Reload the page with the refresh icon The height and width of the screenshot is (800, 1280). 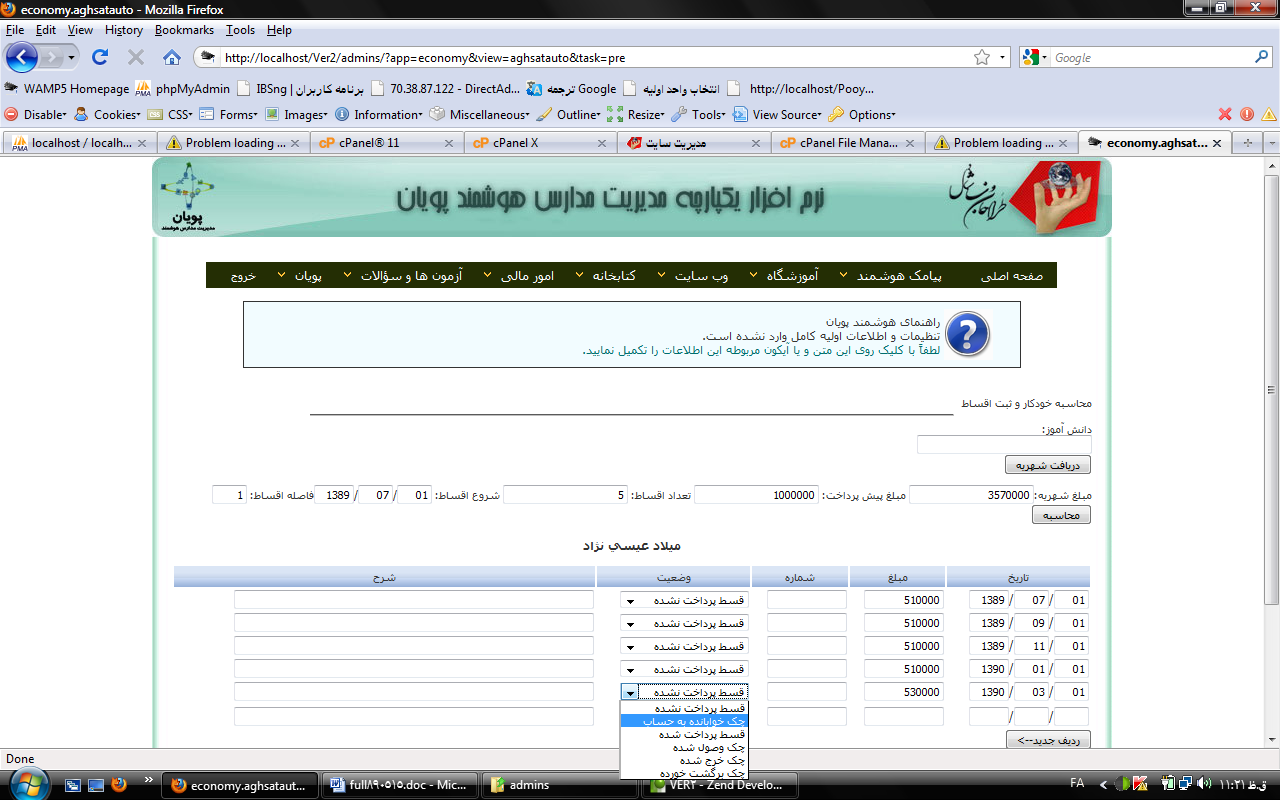coord(99,57)
